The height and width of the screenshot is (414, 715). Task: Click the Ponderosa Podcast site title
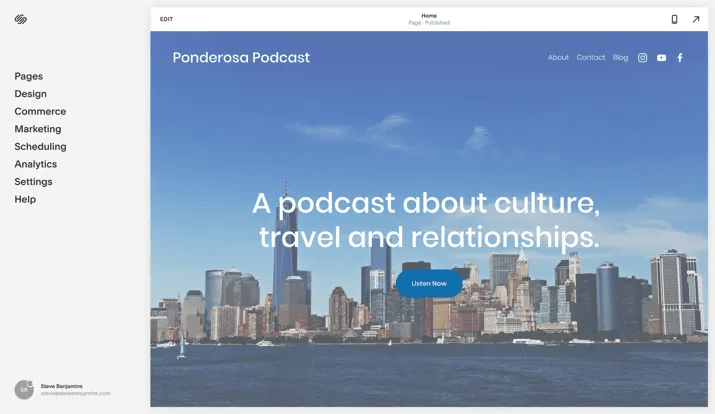pyautogui.click(x=241, y=58)
